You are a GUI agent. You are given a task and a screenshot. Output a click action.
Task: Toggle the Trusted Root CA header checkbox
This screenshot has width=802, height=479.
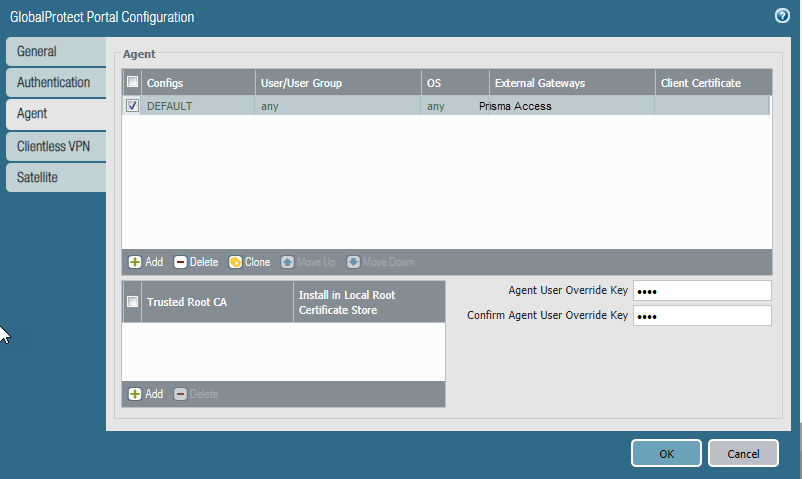pos(133,301)
